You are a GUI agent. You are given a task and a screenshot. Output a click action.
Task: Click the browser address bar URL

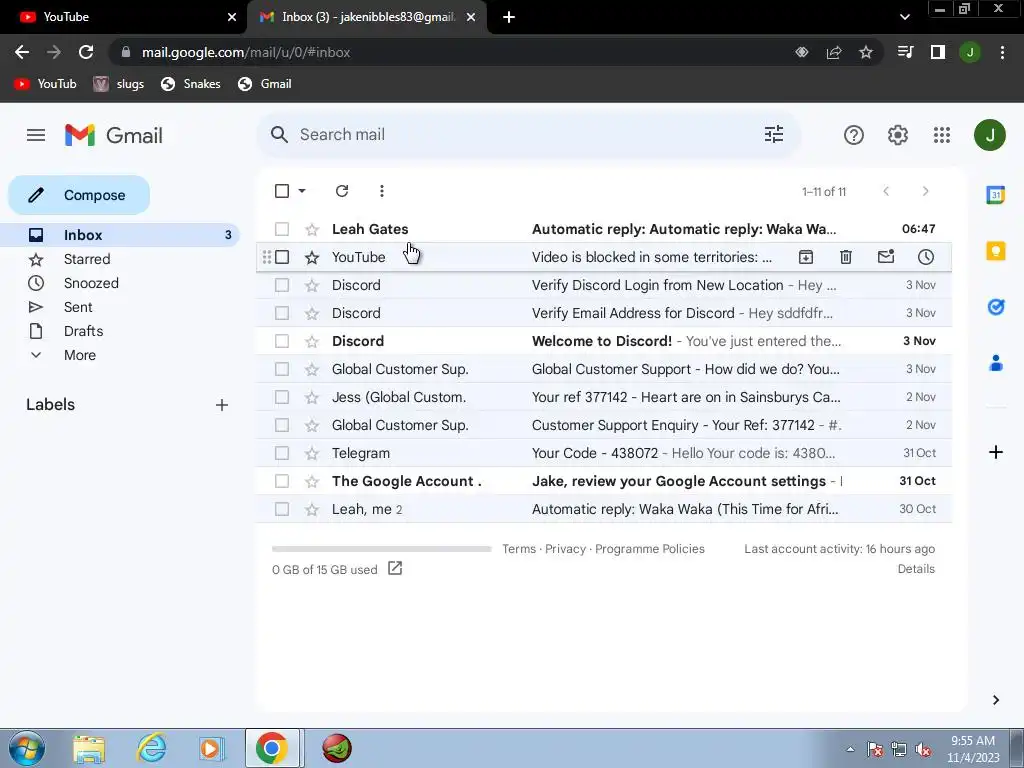click(x=246, y=52)
